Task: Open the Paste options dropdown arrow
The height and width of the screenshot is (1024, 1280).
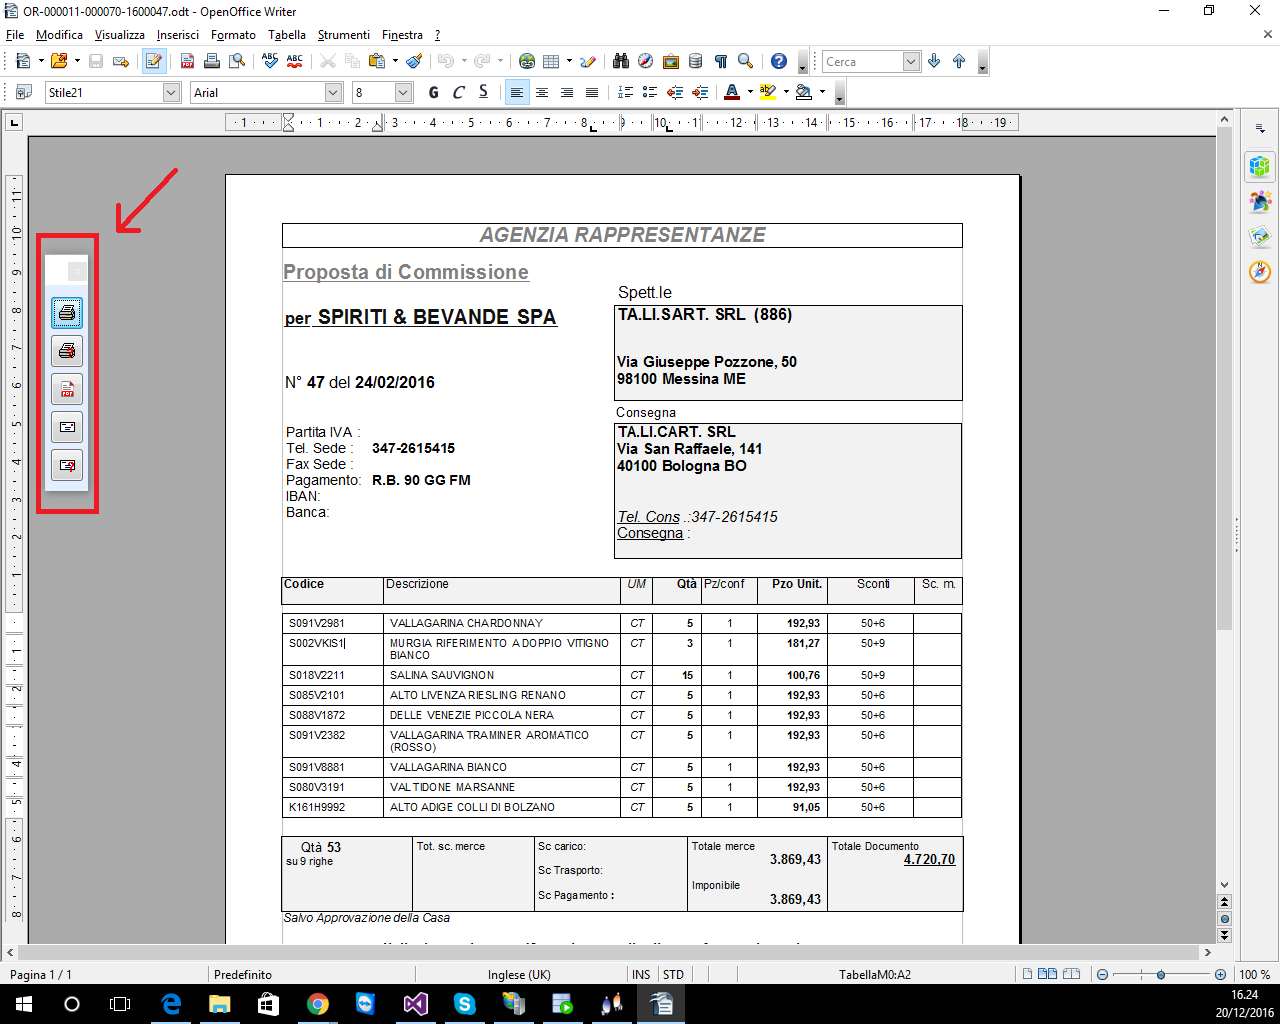Action: pyautogui.click(x=395, y=61)
